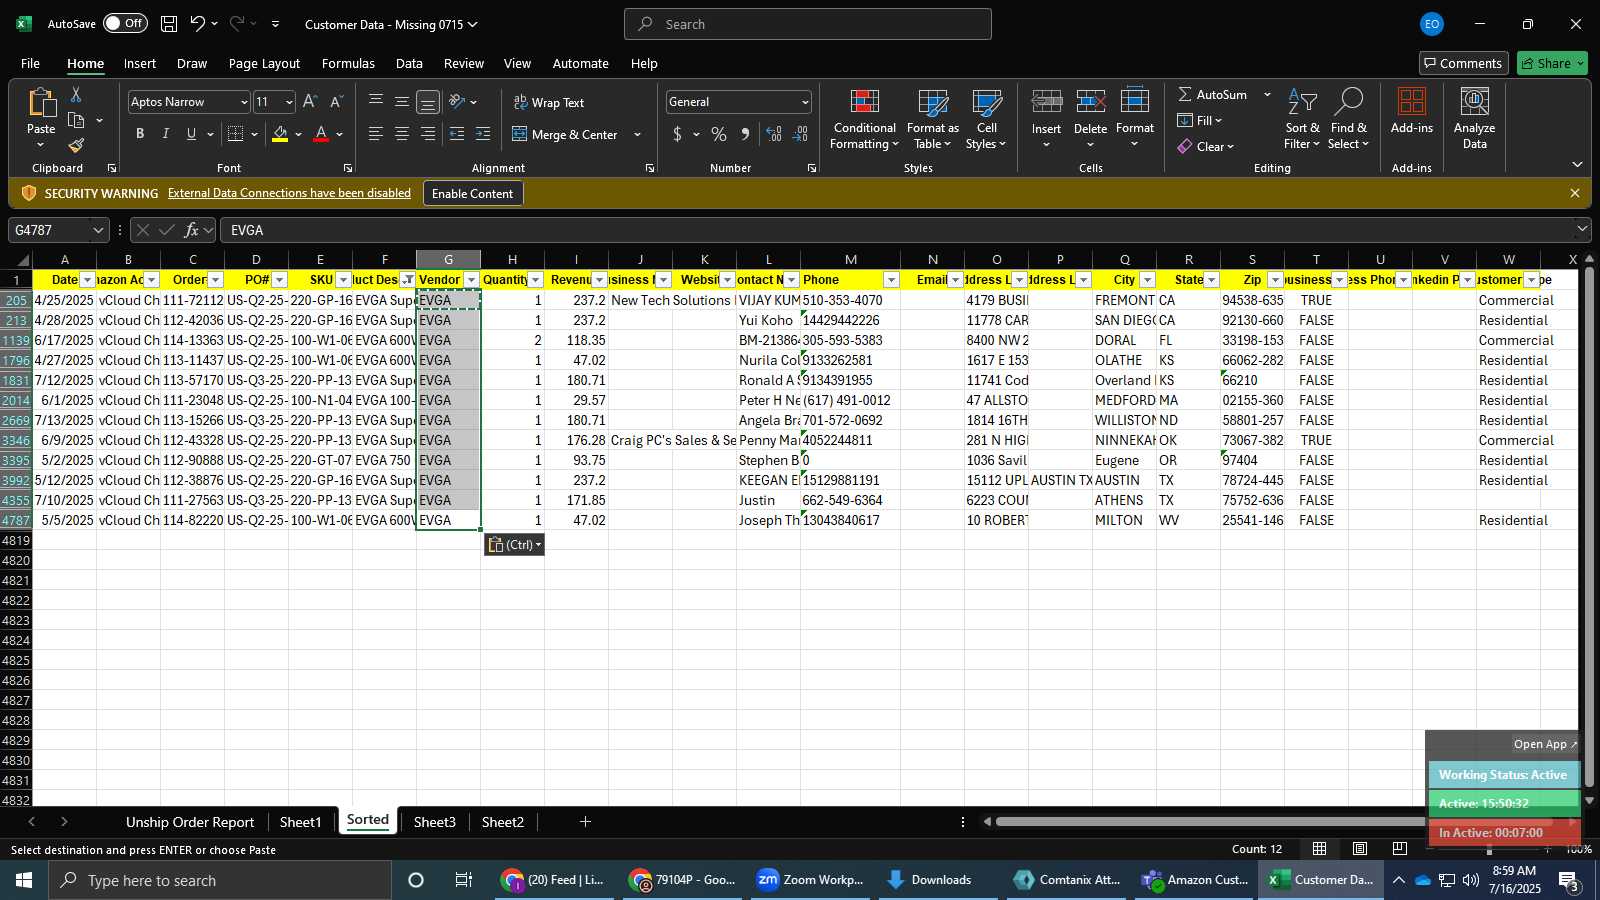The image size is (1600, 900).
Task: Add new sheet plus button
Action: [585, 822]
